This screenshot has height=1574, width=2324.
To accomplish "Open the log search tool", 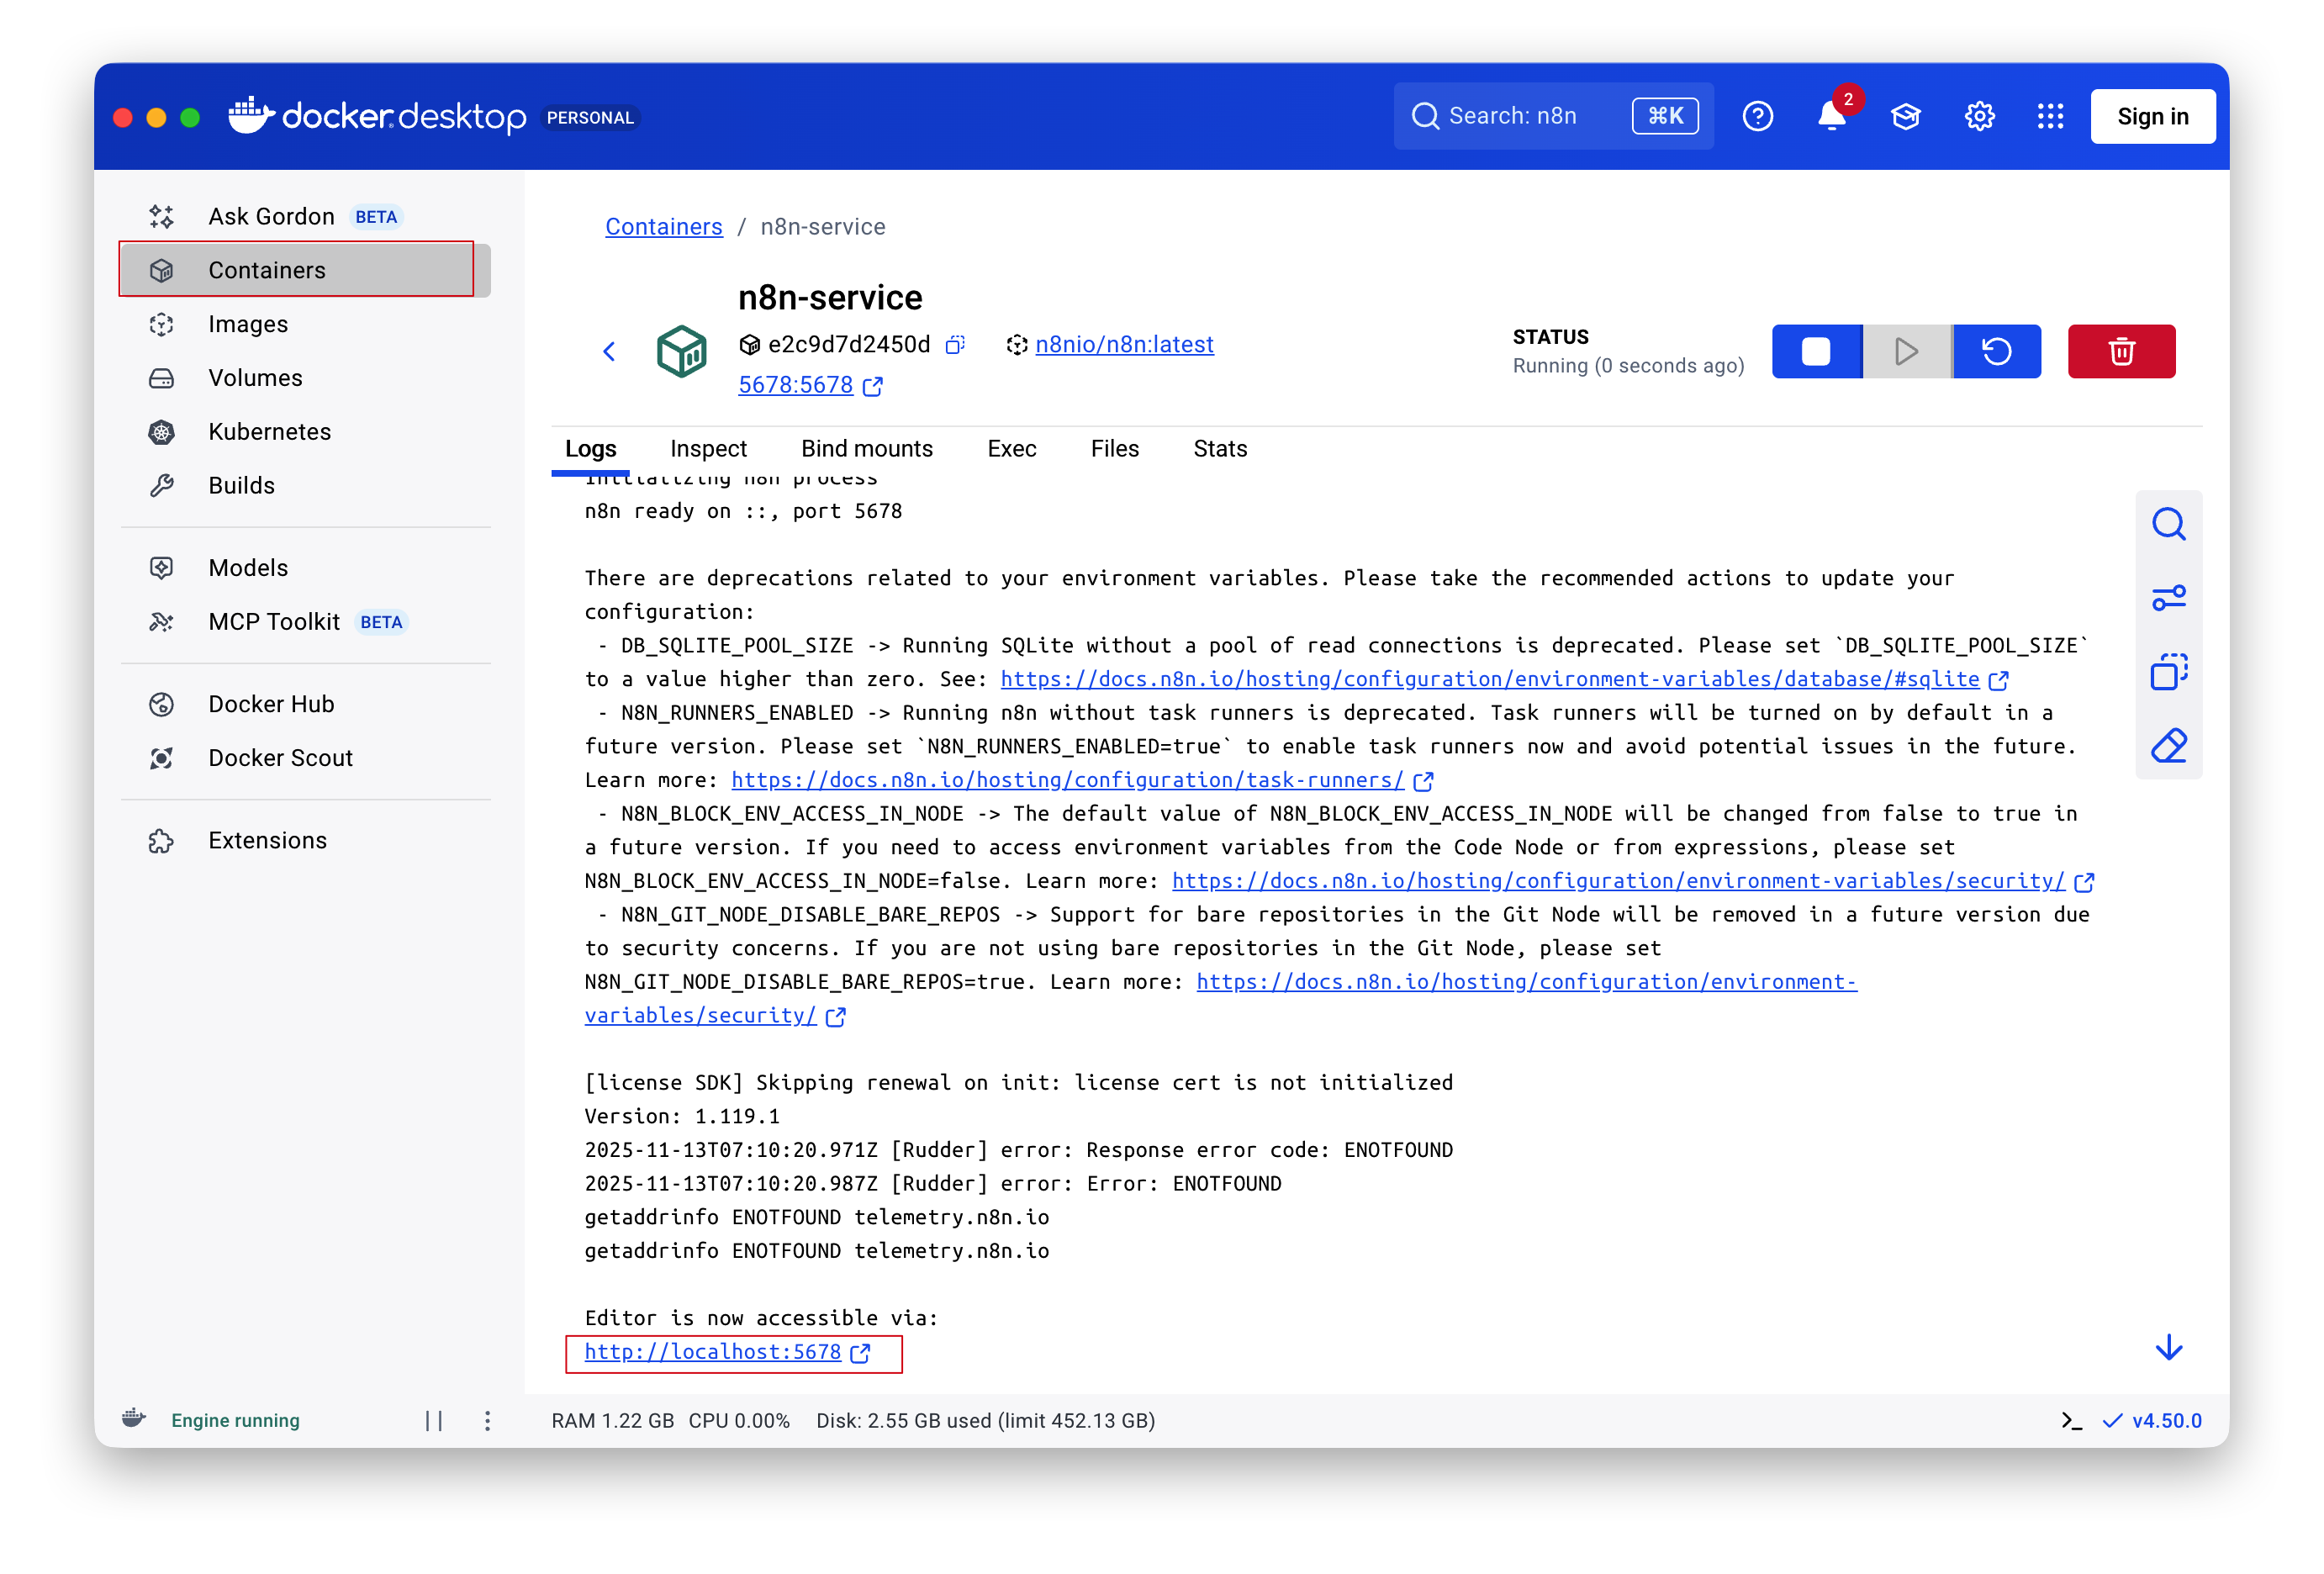I will pyautogui.click(x=2168, y=524).
